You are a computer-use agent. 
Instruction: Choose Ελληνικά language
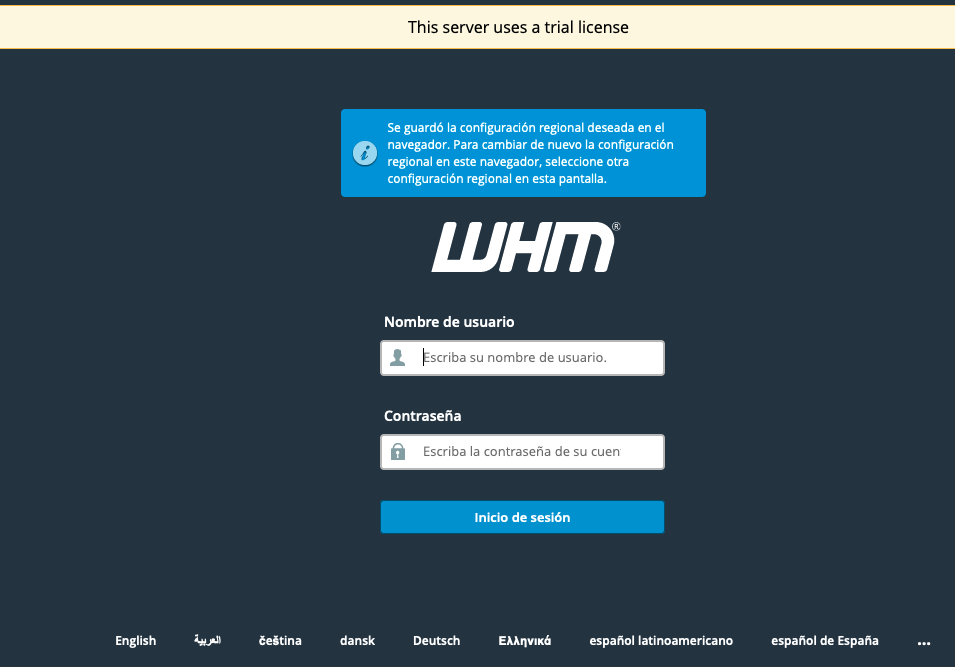(525, 641)
